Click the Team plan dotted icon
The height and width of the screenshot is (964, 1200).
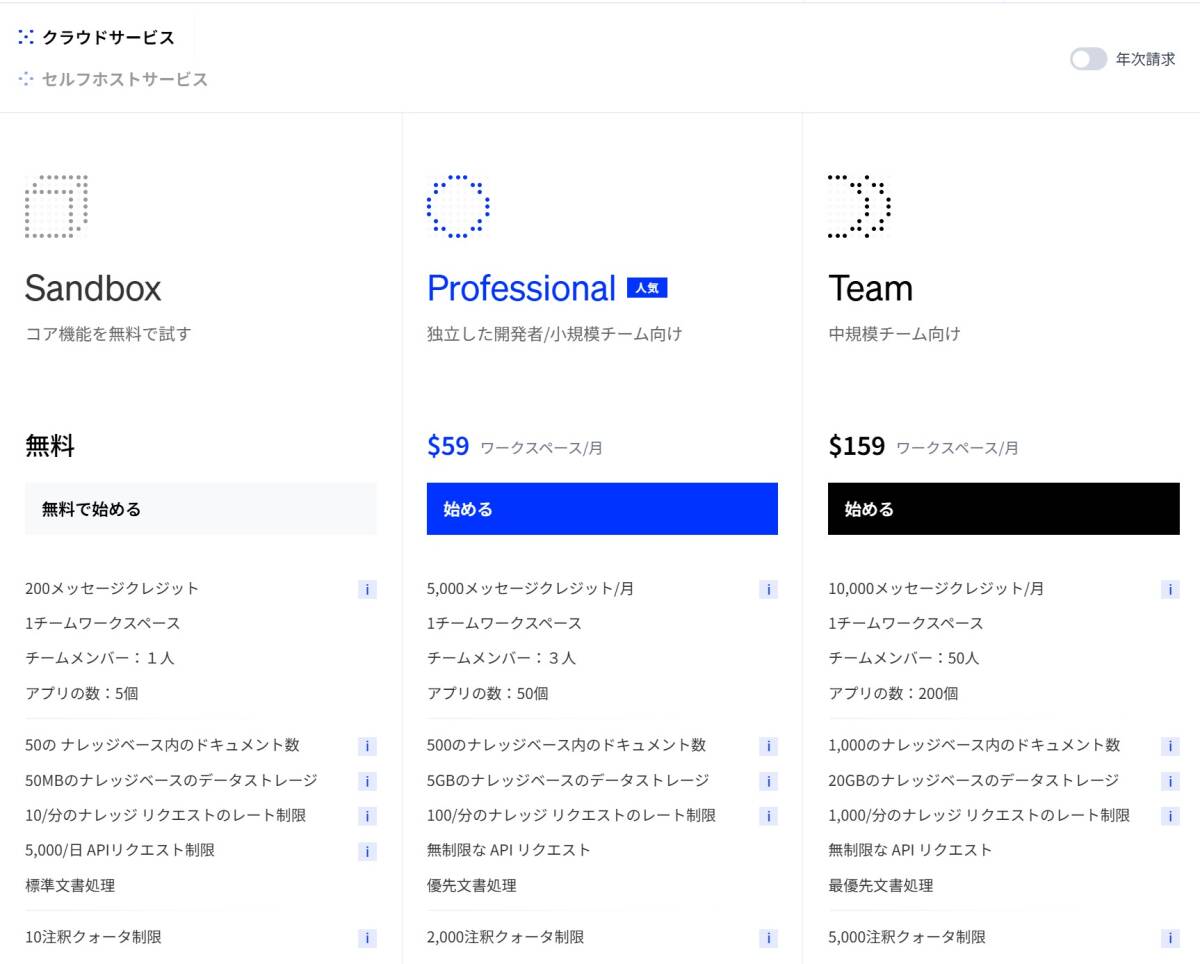860,206
